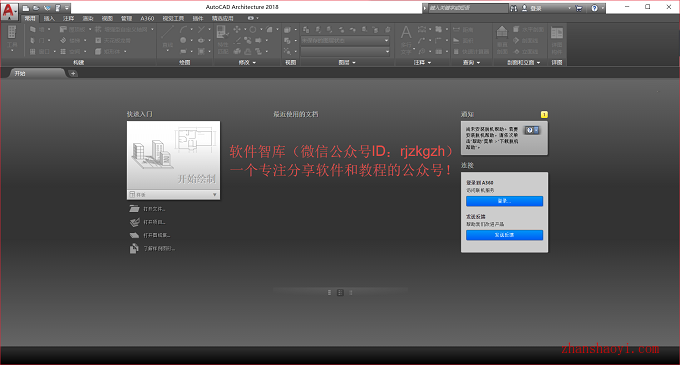Click the 水平剖面 (Horizontal Section) tool
680x365 pixels.
tap(528, 29)
